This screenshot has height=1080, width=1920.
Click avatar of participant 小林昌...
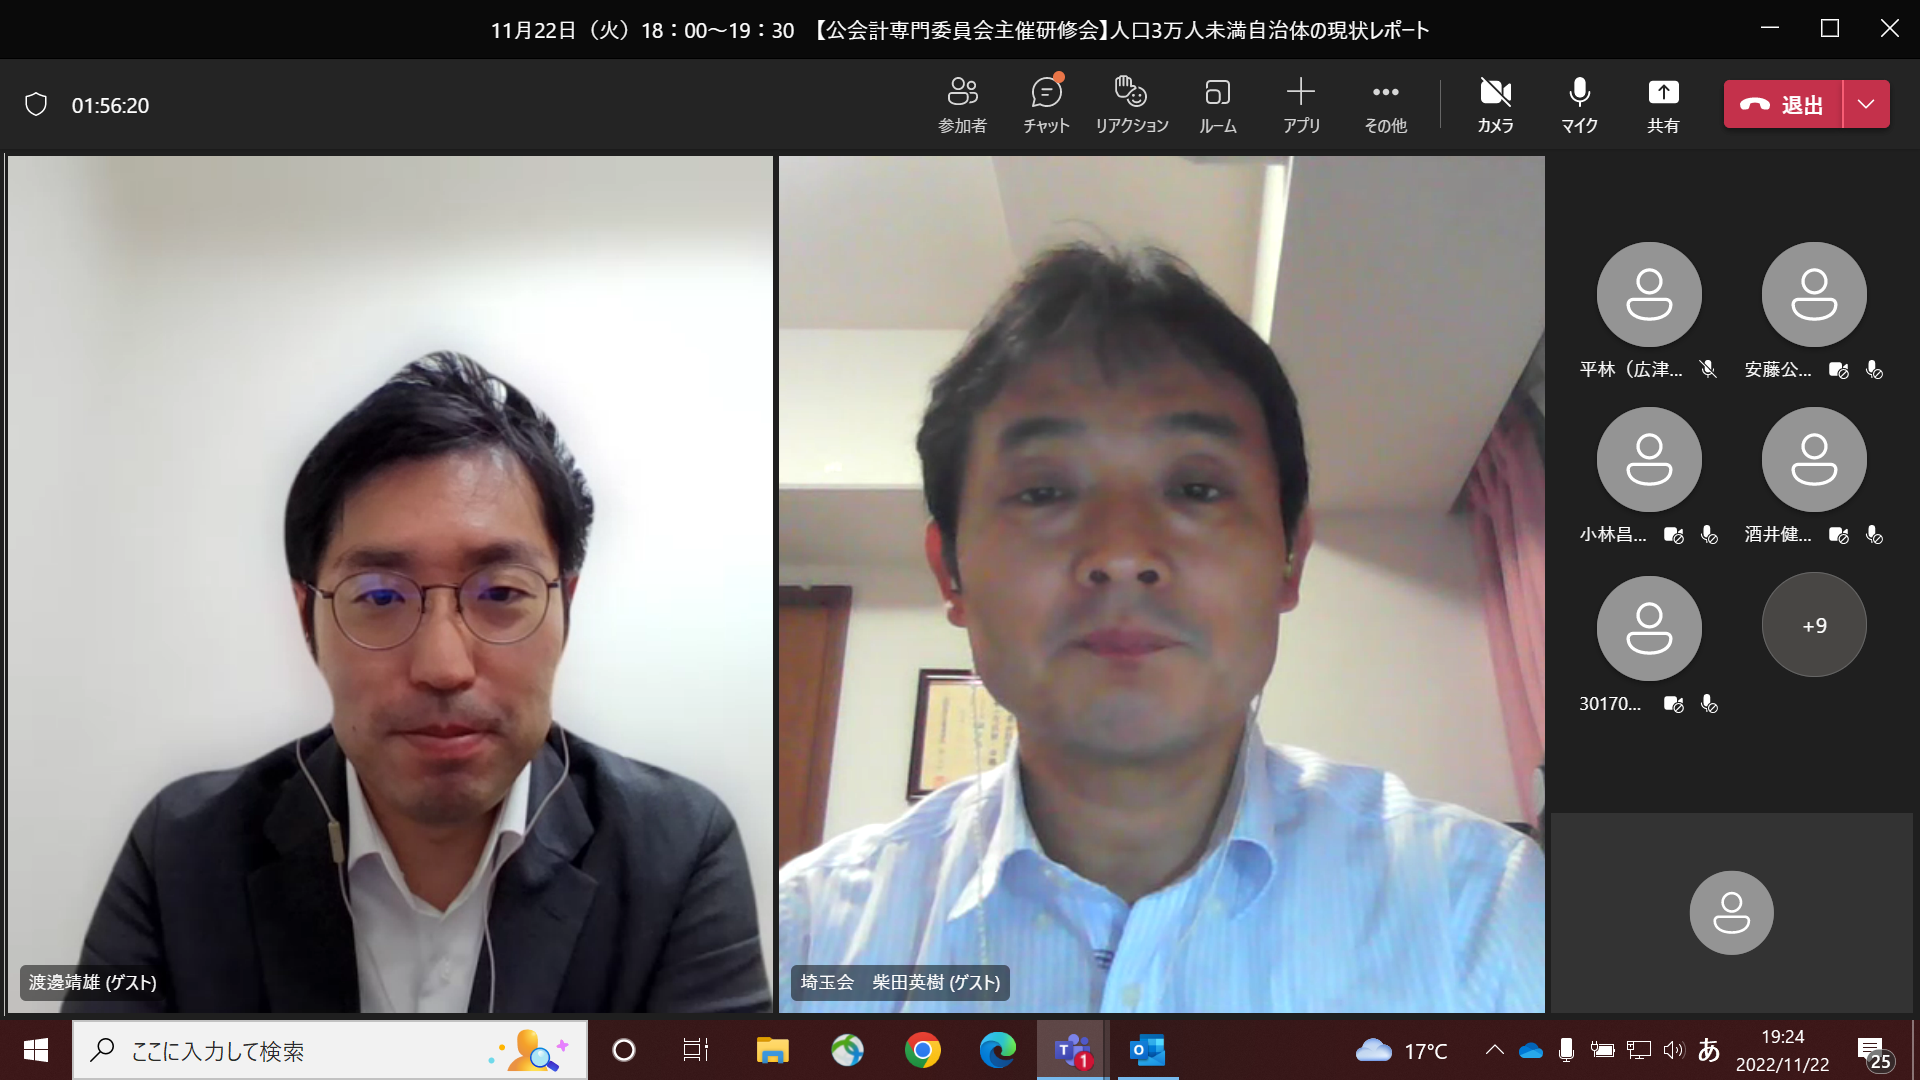tap(1649, 459)
